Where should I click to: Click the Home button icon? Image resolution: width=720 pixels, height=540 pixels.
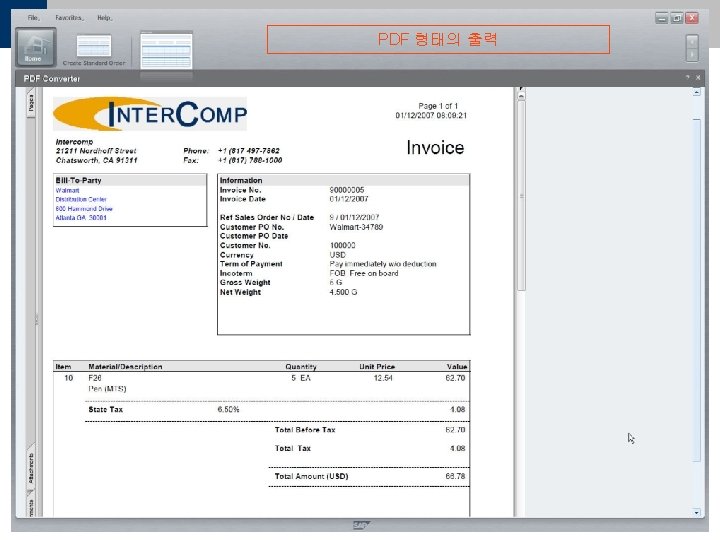coord(36,47)
